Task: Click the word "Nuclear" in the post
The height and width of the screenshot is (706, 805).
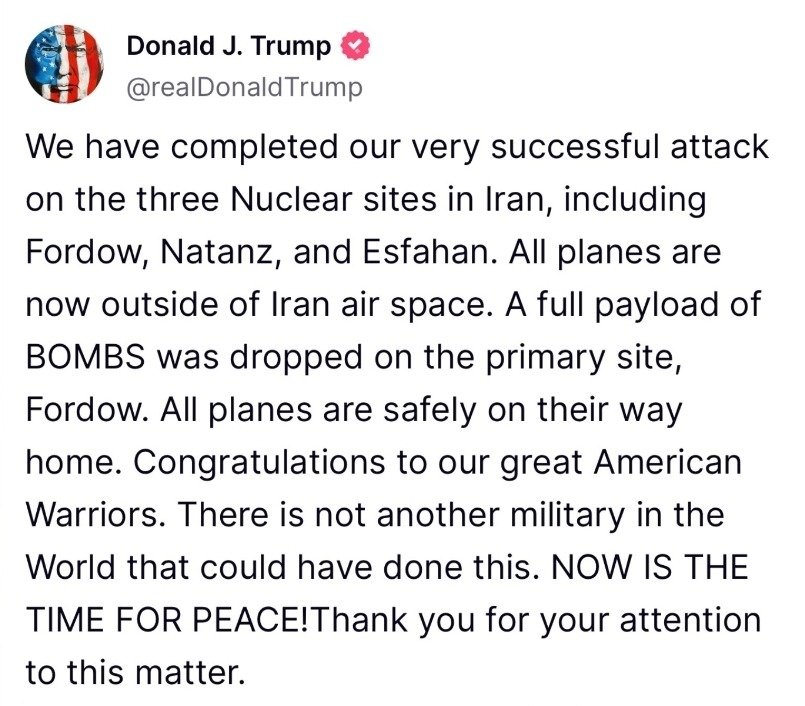Action: coord(292,200)
